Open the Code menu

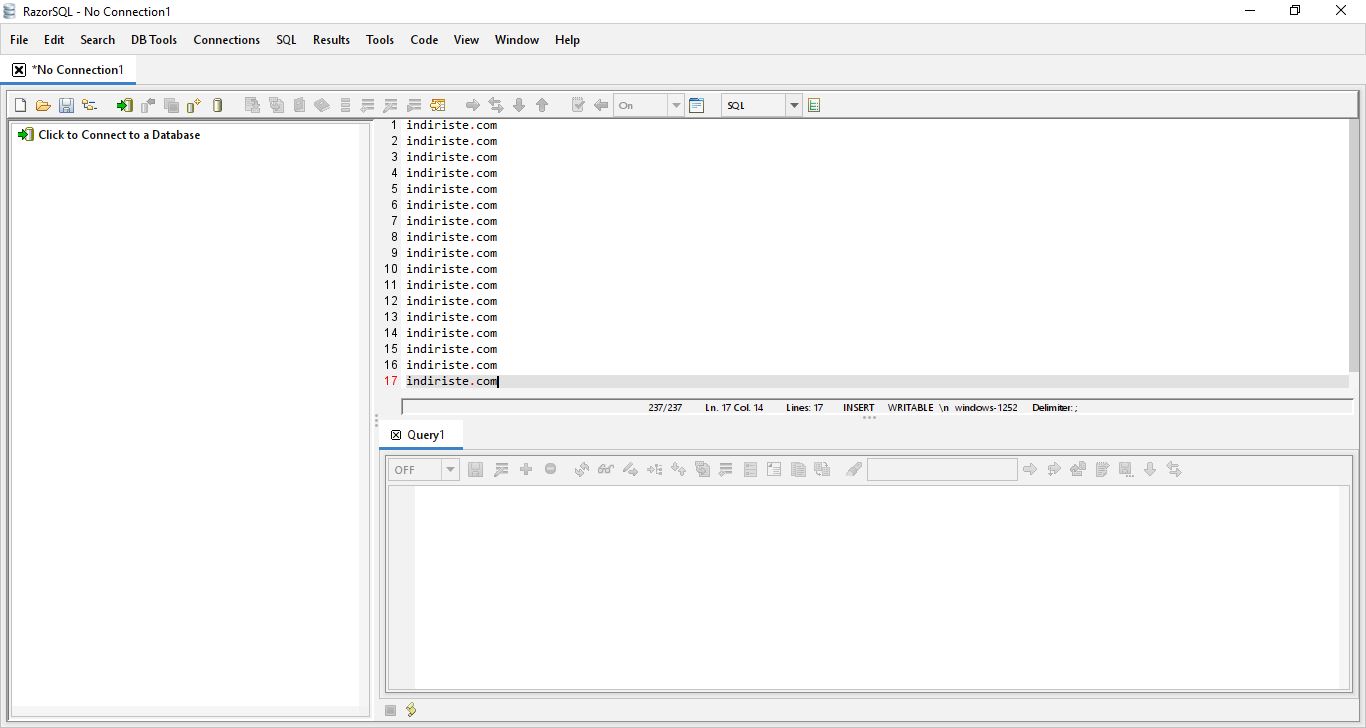coord(424,40)
